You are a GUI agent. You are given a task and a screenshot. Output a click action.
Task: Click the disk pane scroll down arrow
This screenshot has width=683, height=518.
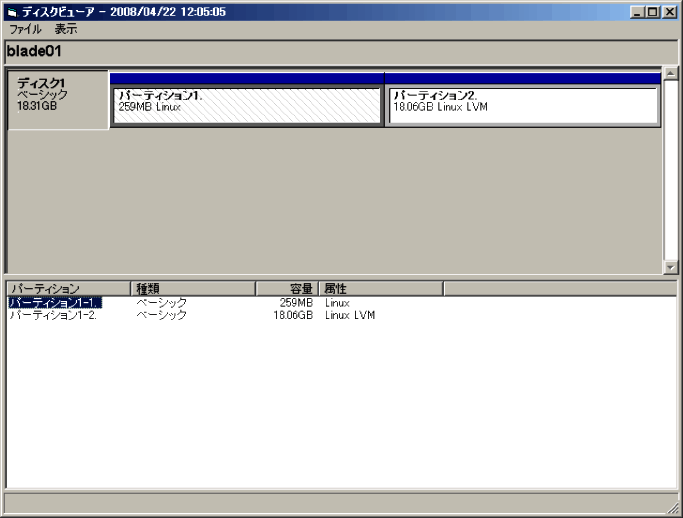[670, 267]
